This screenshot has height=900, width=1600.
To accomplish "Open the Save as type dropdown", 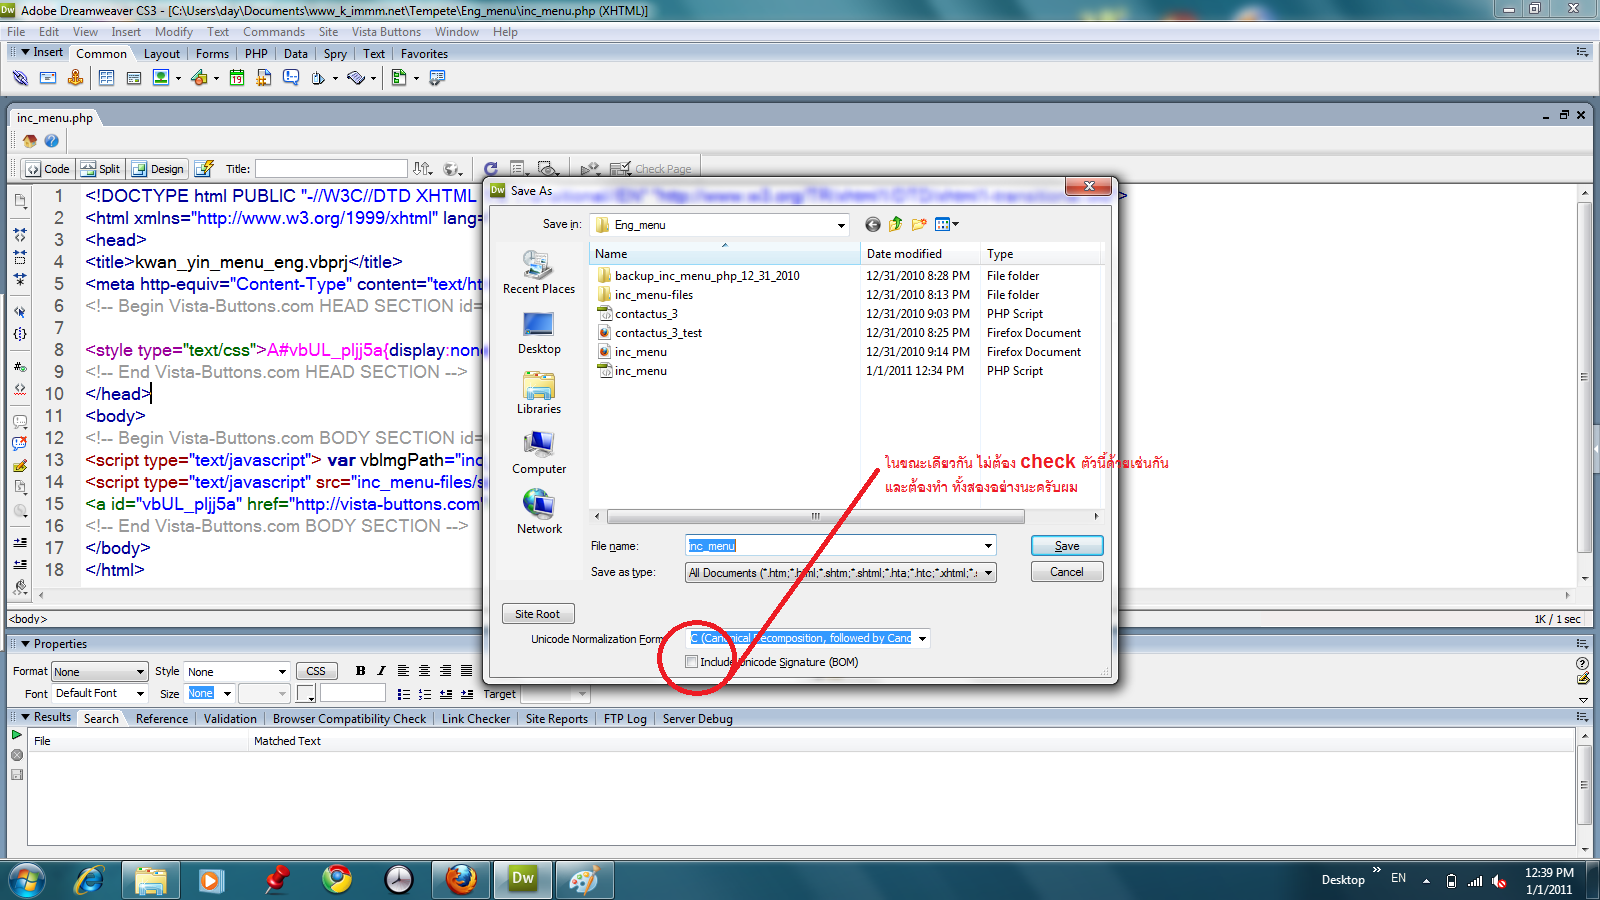I will coord(988,573).
